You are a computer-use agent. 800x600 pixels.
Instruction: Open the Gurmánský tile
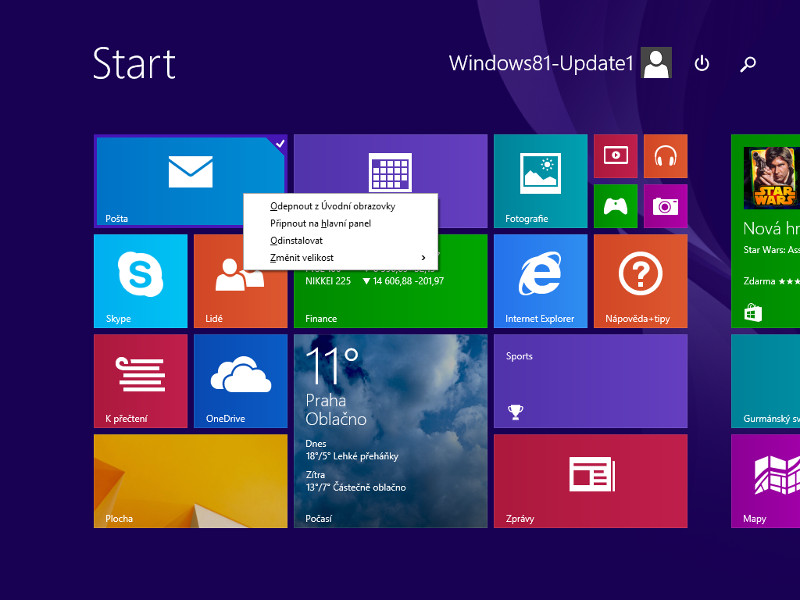point(765,381)
